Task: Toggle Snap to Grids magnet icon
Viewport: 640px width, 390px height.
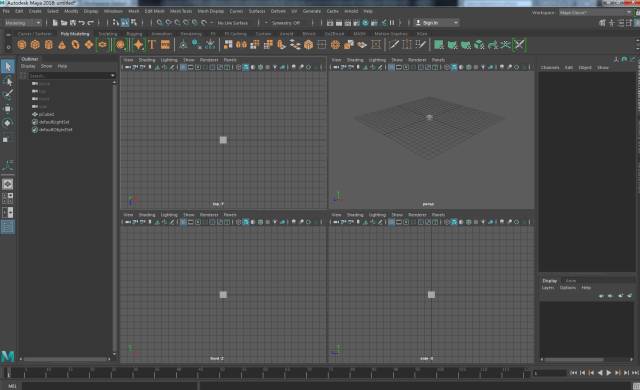Action: pyautogui.click(x=160, y=23)
